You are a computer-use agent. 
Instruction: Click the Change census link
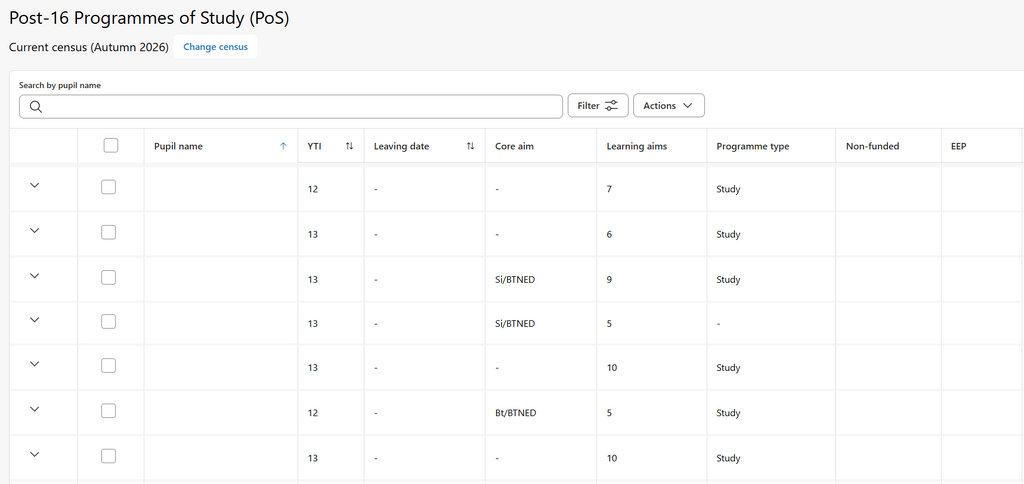pos(216,47)
